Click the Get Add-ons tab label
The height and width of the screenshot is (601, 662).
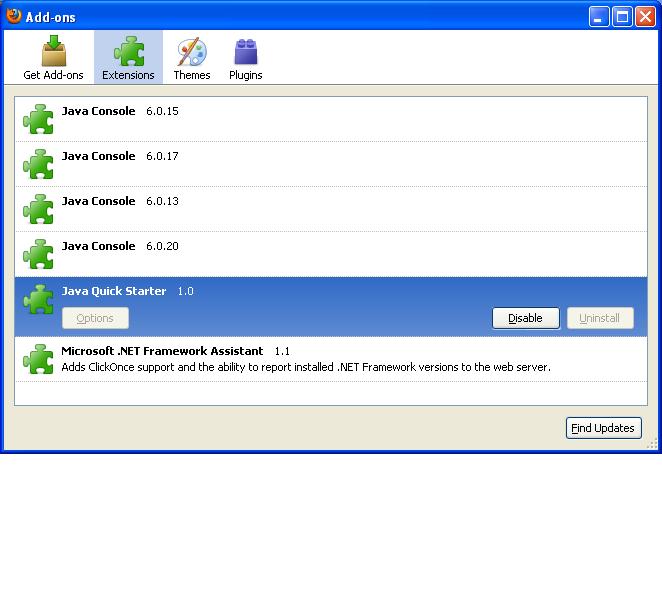coord(53,75)
